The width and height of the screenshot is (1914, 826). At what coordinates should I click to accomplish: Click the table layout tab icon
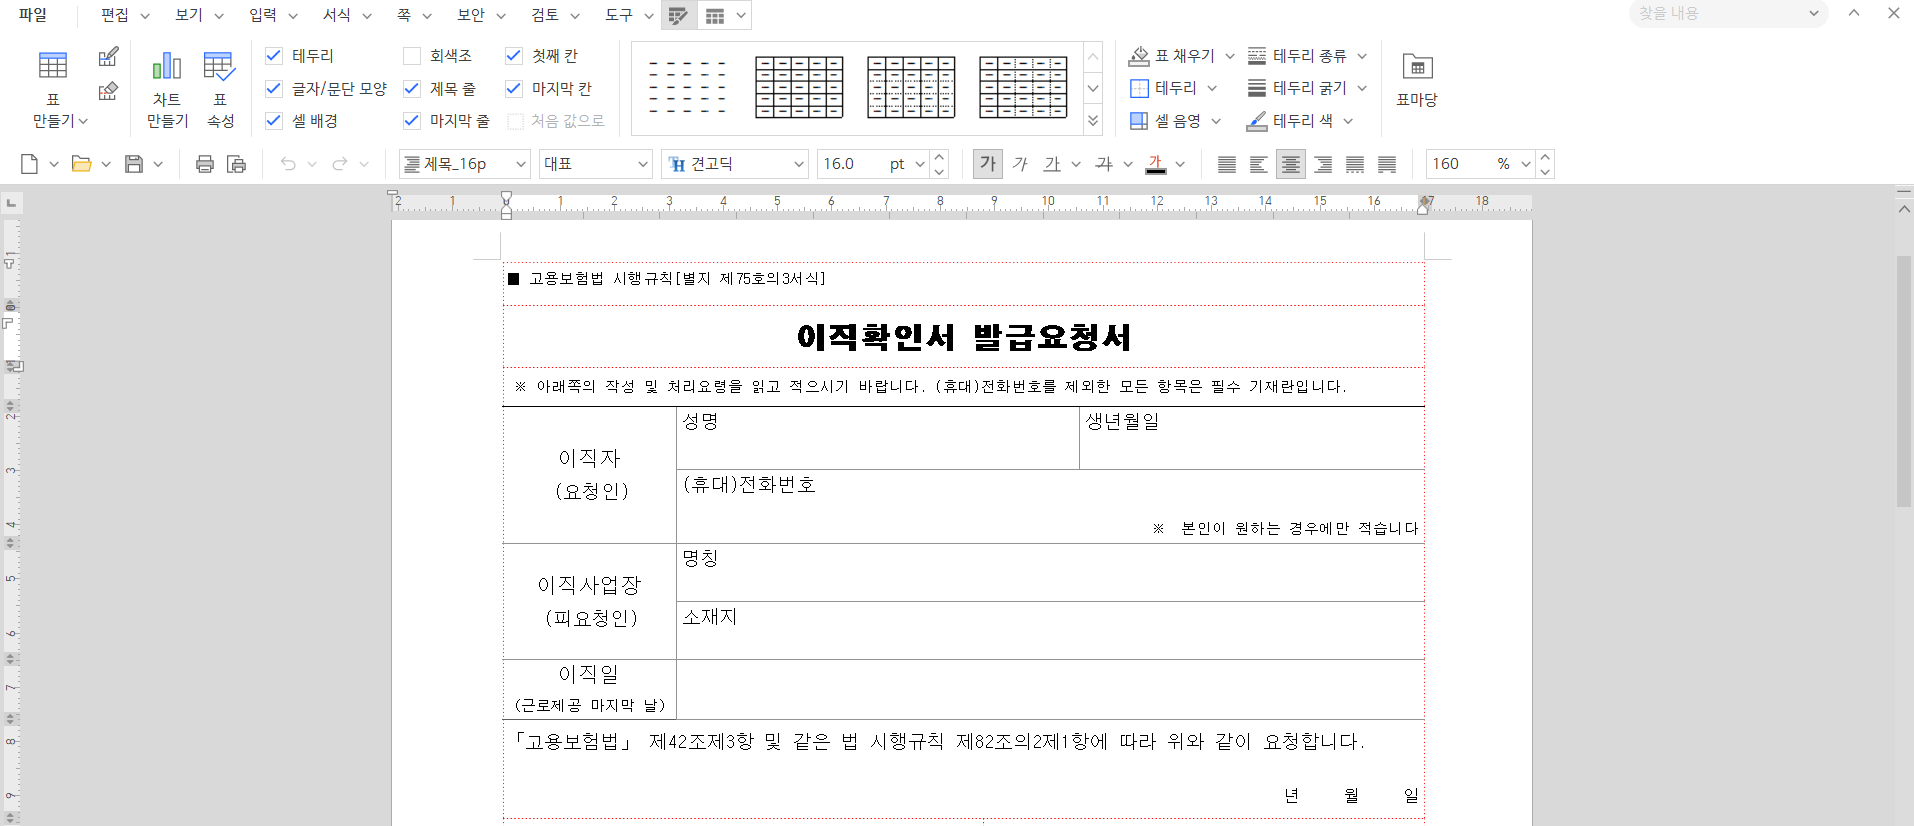pyautogui.click(x=715, y=15)
